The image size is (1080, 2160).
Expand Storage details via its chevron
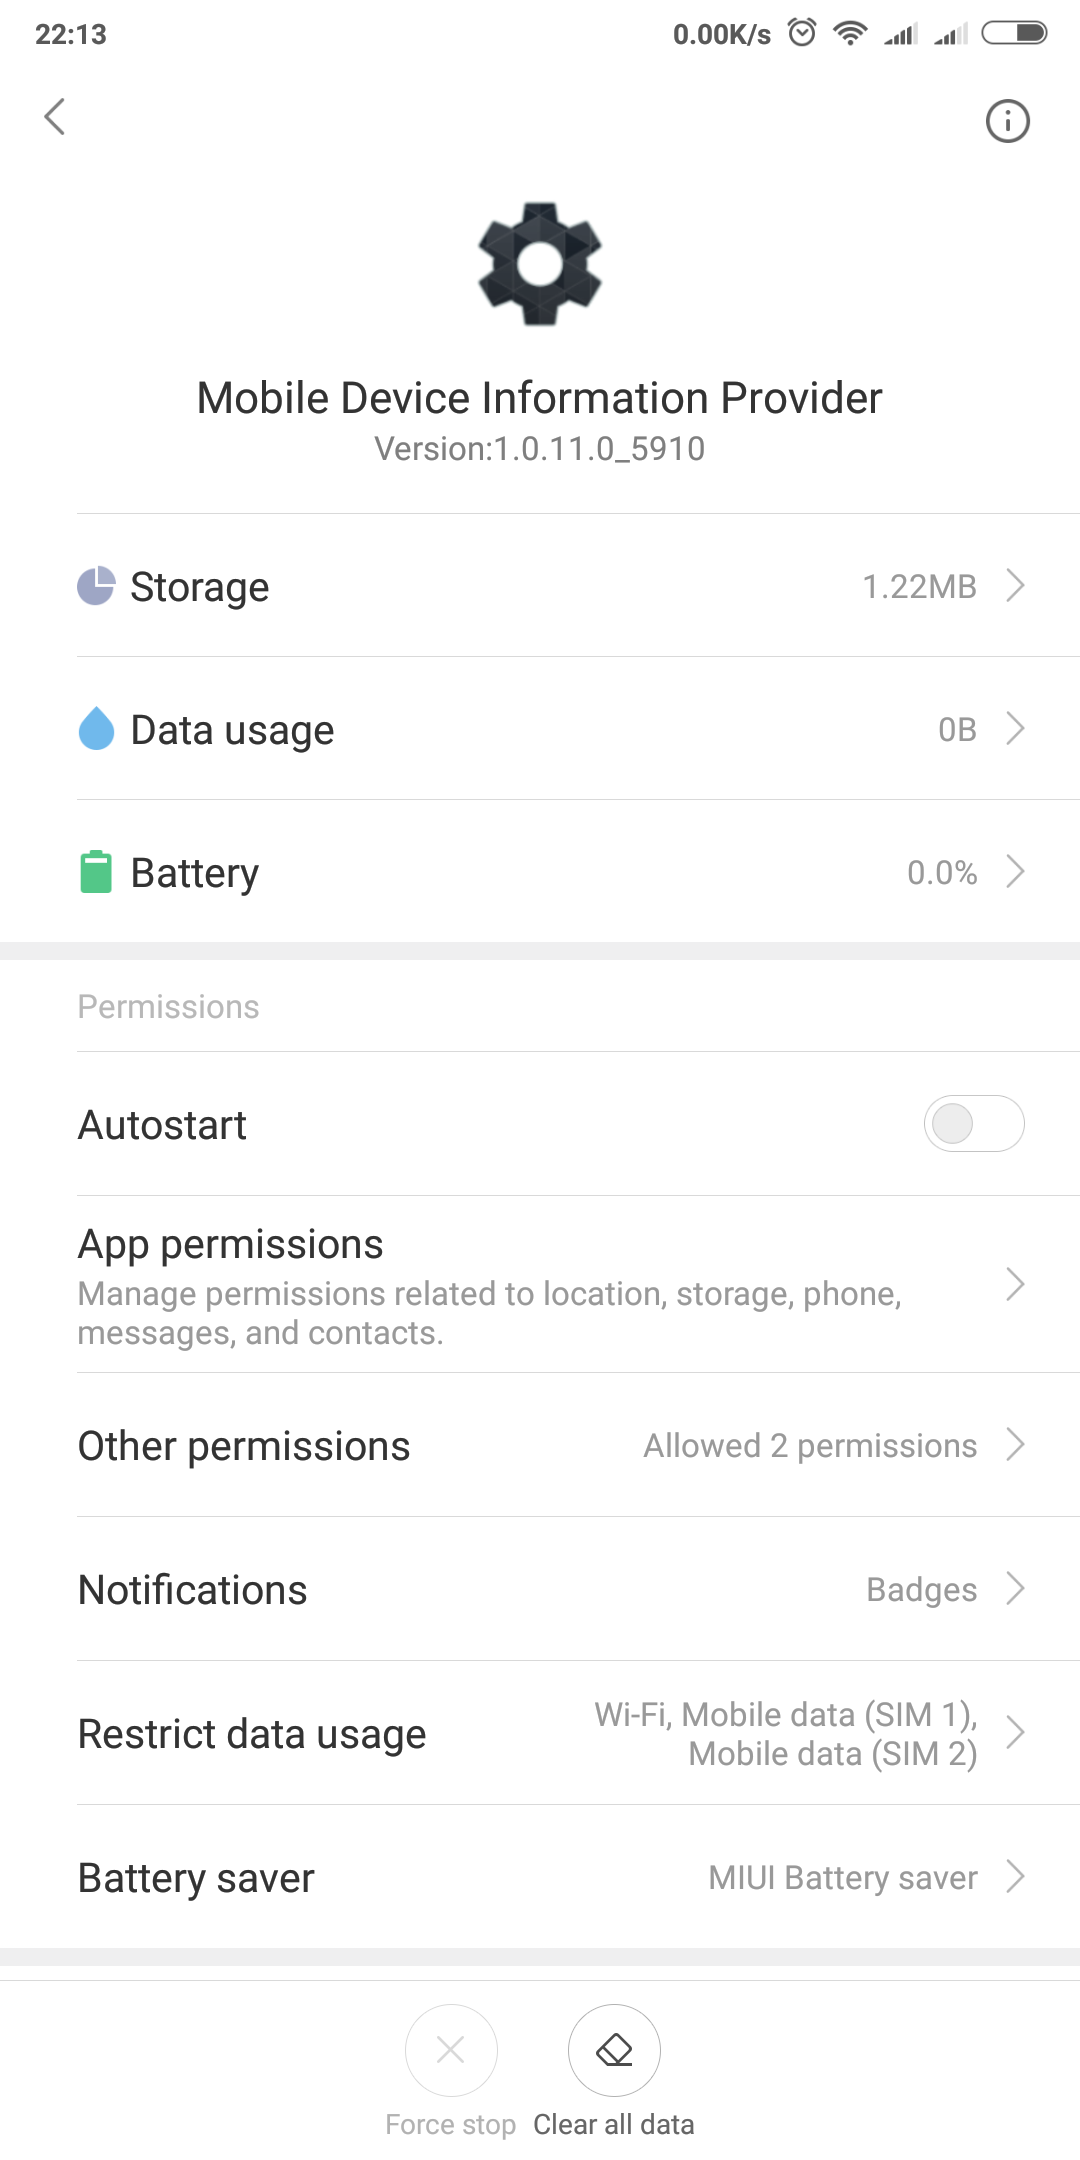(1015, 586)
